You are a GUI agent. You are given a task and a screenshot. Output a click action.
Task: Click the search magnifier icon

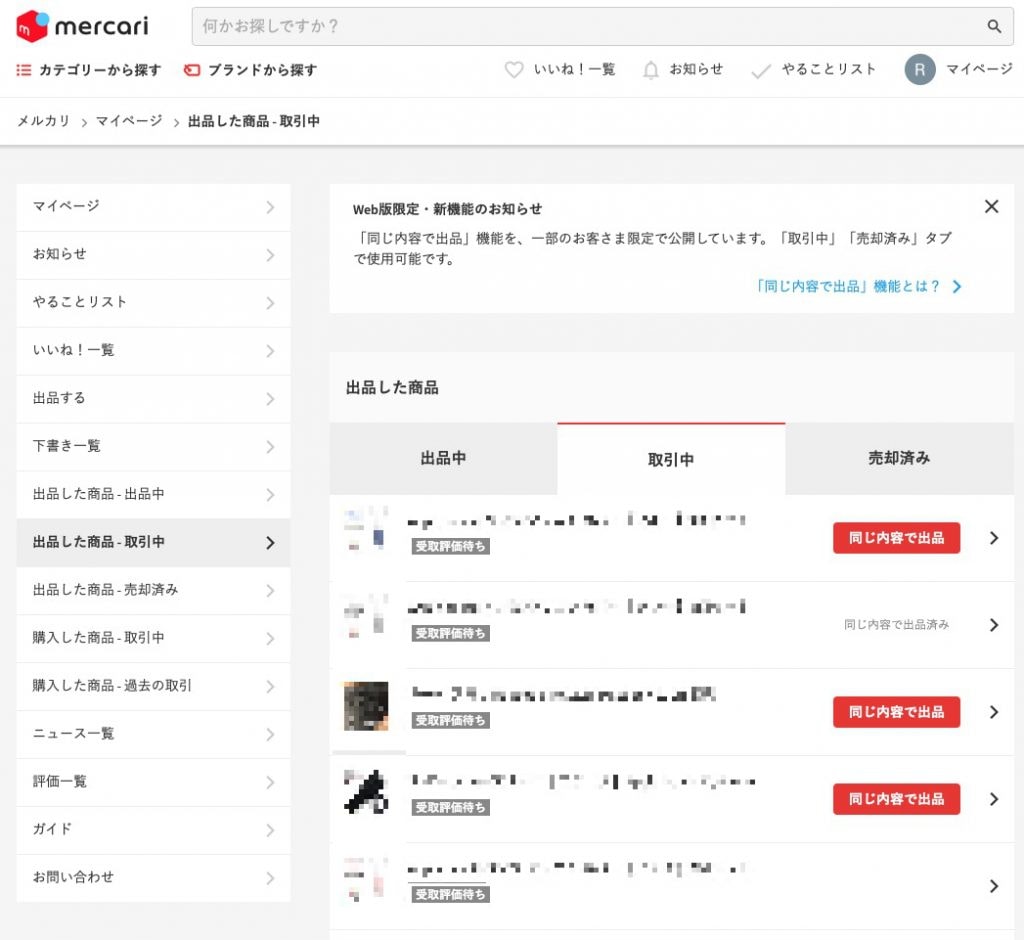pyautogui.click(x=993, y=27)
